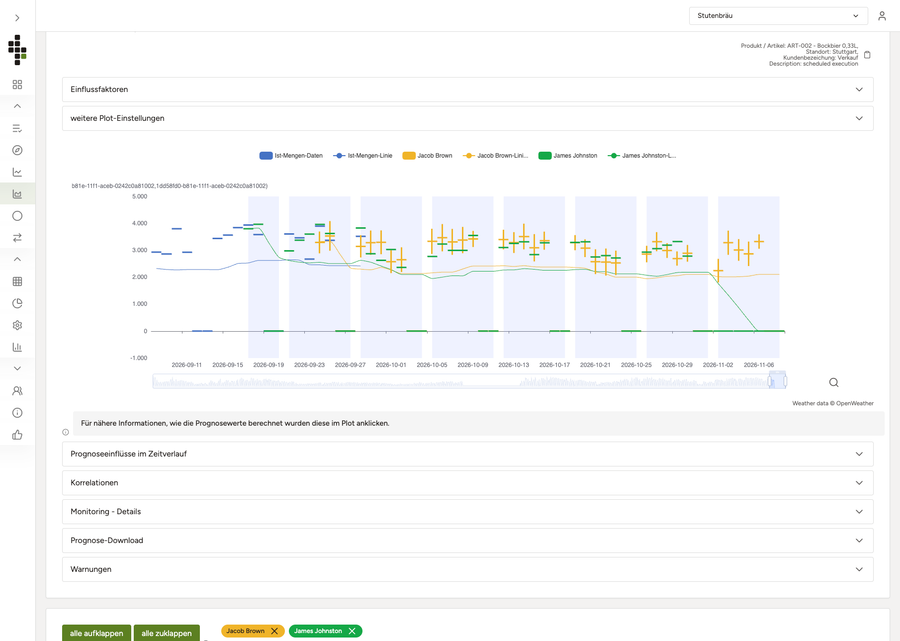This screenshot has height=641, width=900.
Task: Toggle the Jacob Brown bar legend series
Action: pos(427,156)
